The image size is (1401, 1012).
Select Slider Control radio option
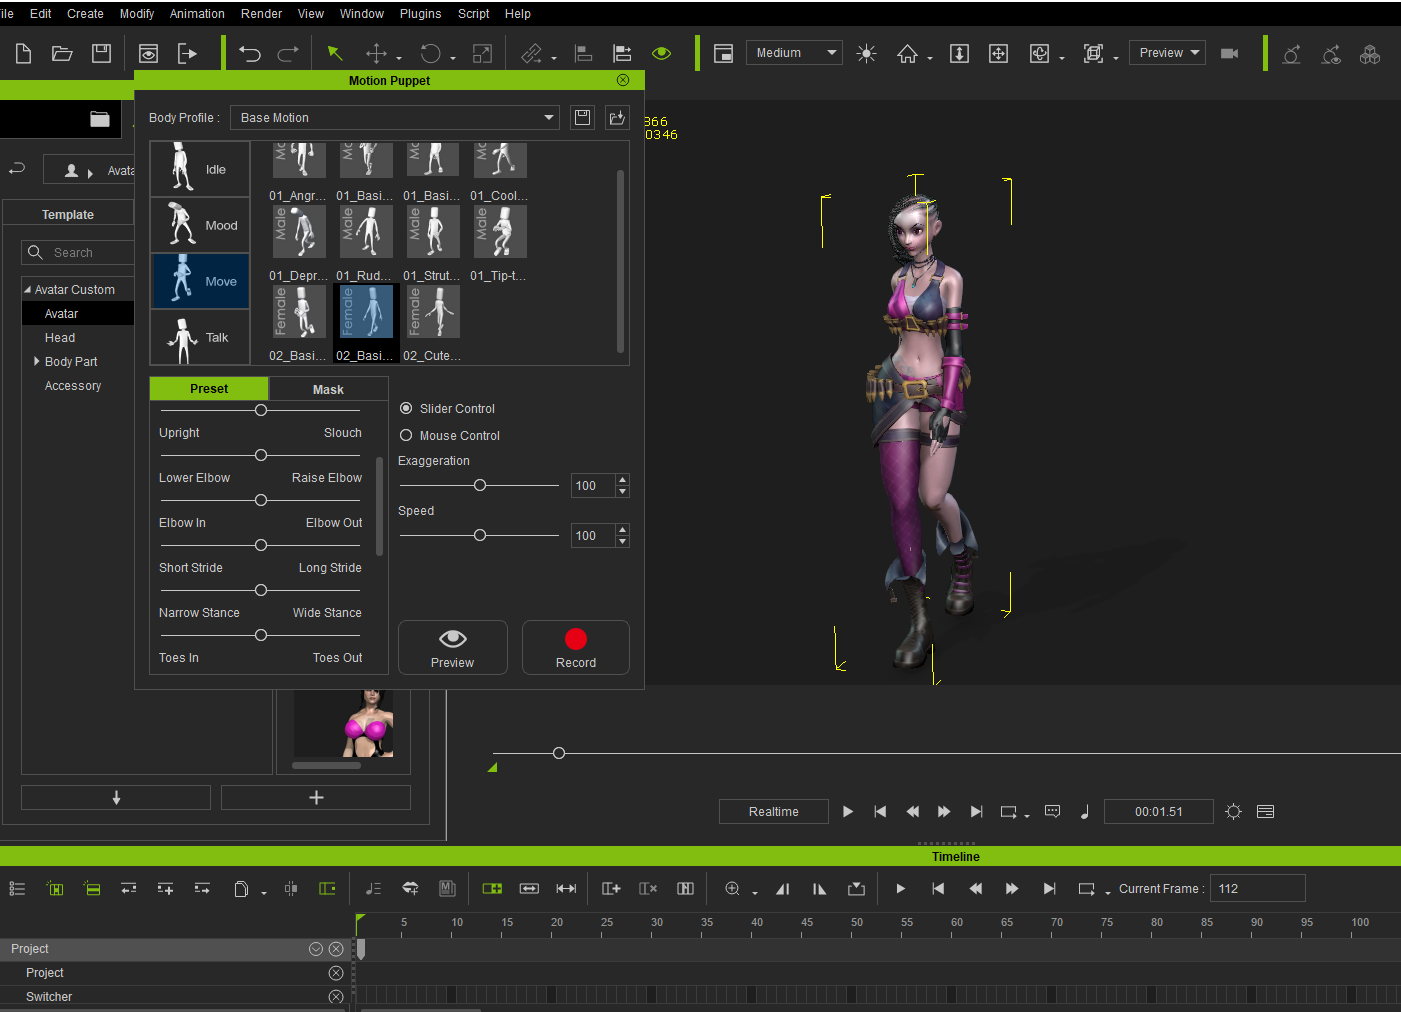[407, 409]
